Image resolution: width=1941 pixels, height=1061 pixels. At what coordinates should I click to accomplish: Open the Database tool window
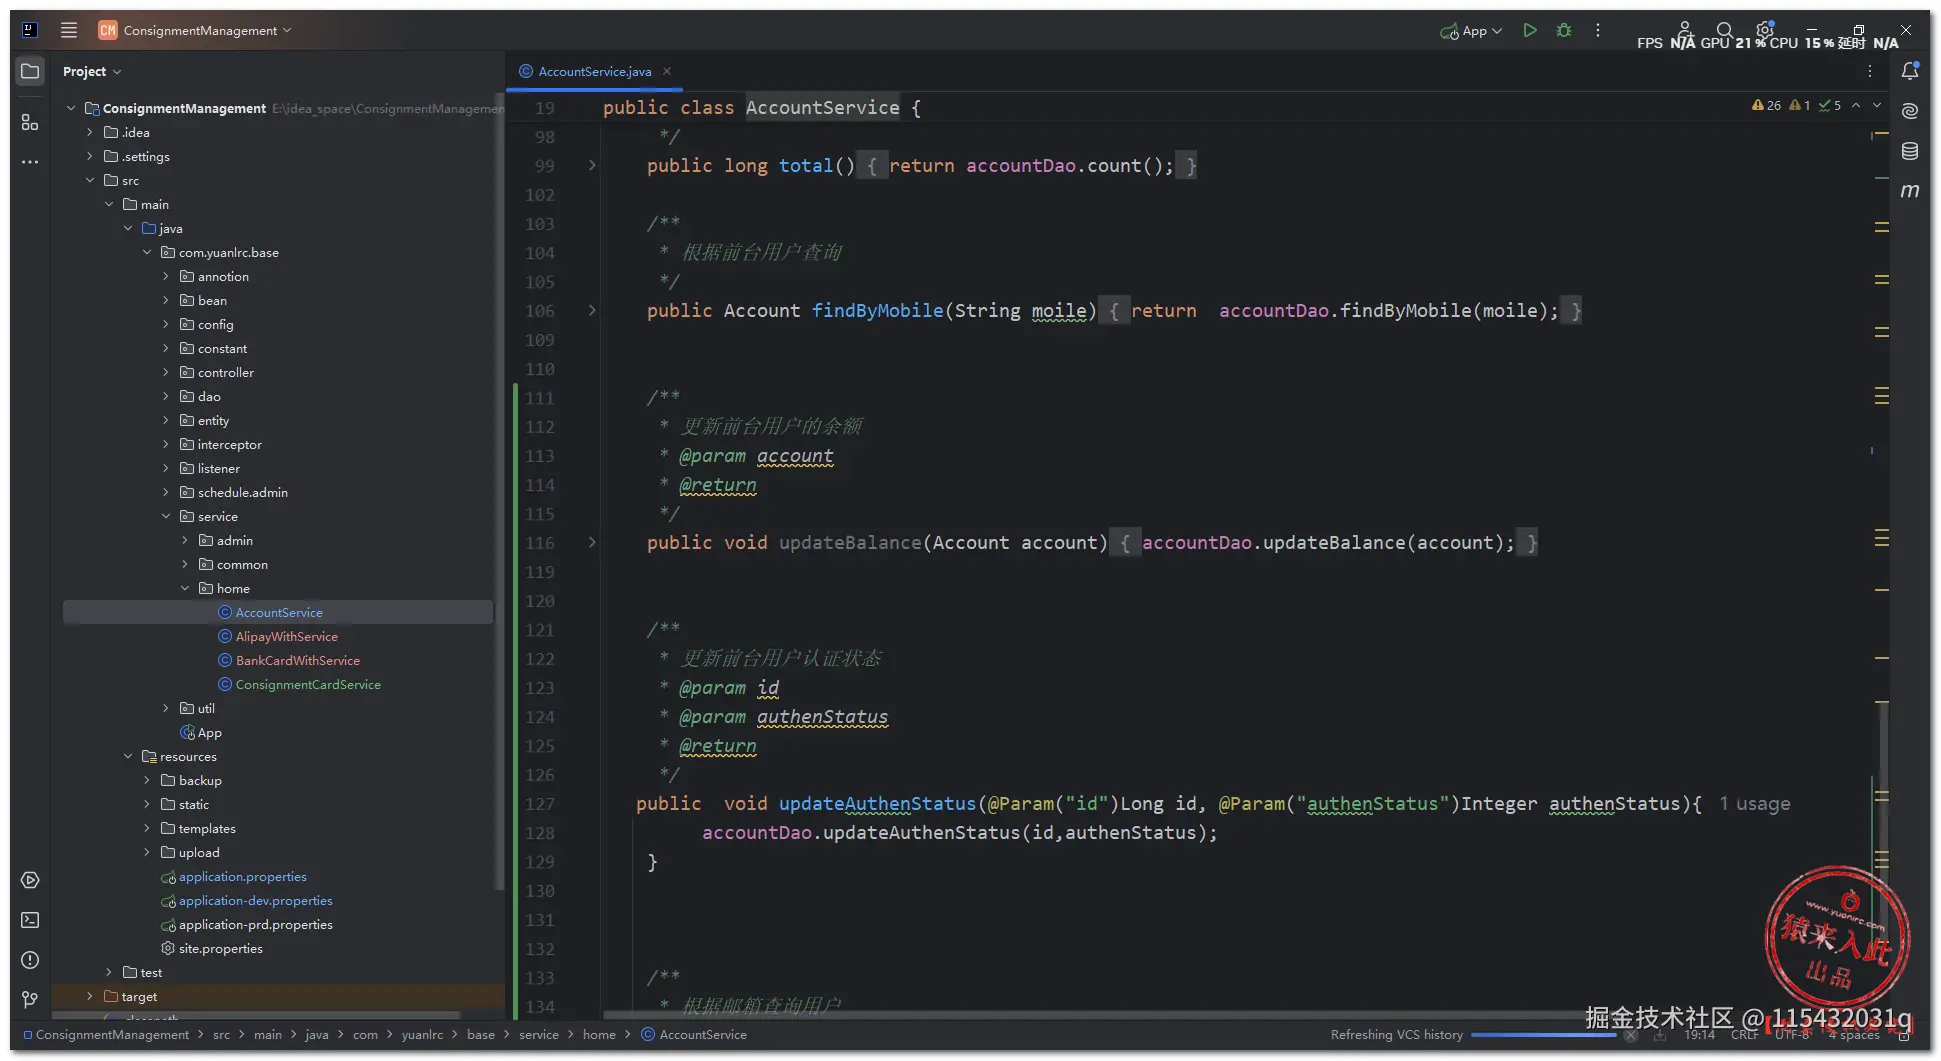pyautogui.click(x=1910, y=151)
